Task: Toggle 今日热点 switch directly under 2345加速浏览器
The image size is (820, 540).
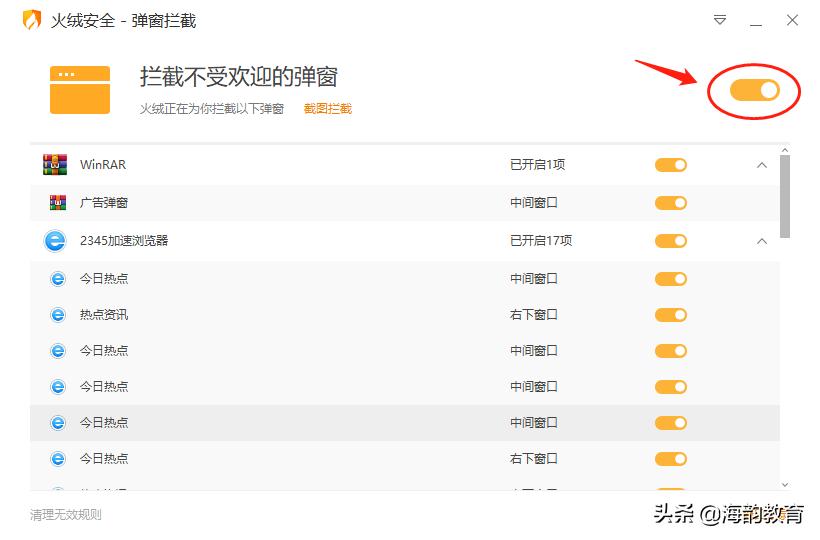Action: [671, 279]
